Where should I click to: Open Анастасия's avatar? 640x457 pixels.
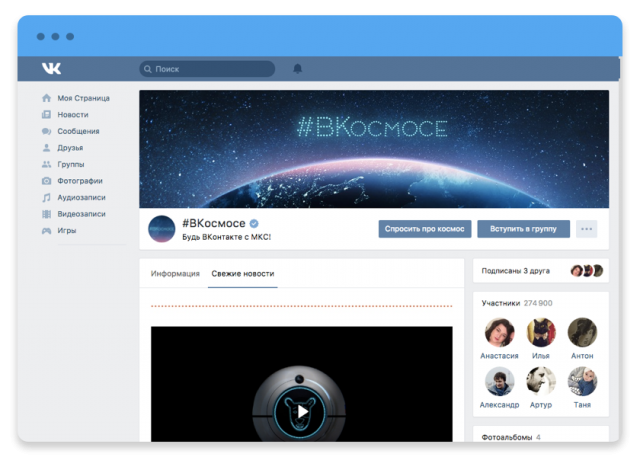coord(499,332)
